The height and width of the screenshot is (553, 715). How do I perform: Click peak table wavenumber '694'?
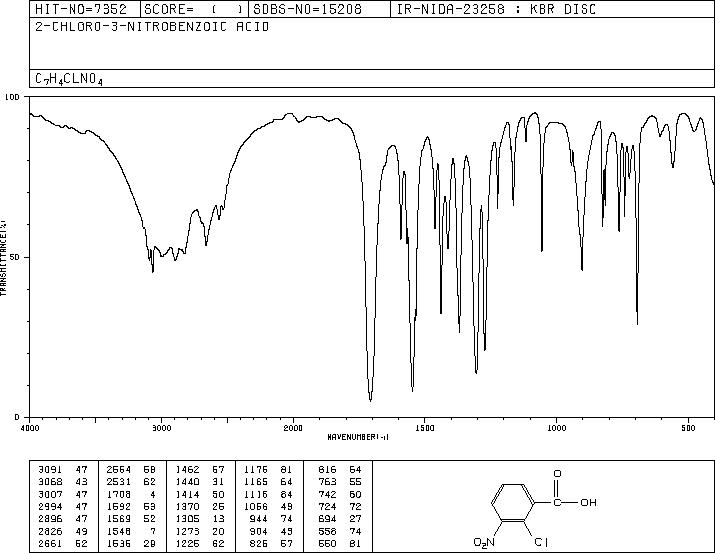327,519
